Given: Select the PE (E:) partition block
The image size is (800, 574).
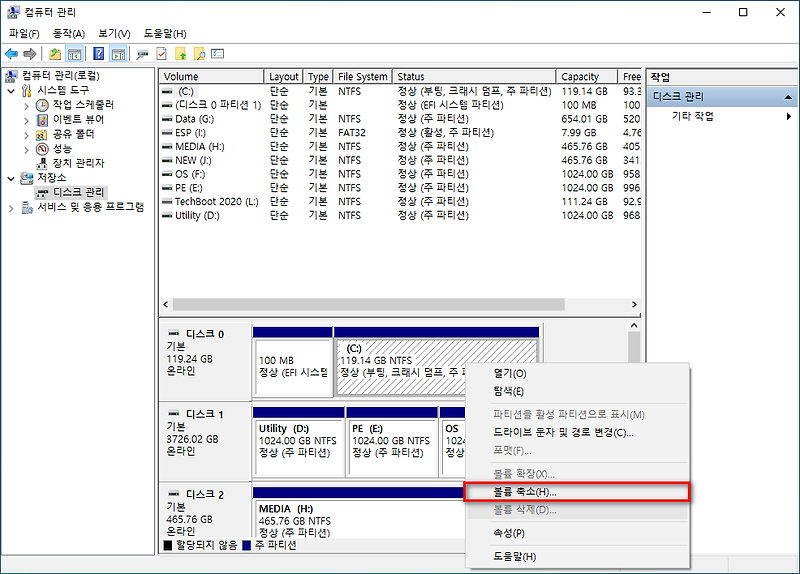Looking at the screenshot, I should pos(392,442).
